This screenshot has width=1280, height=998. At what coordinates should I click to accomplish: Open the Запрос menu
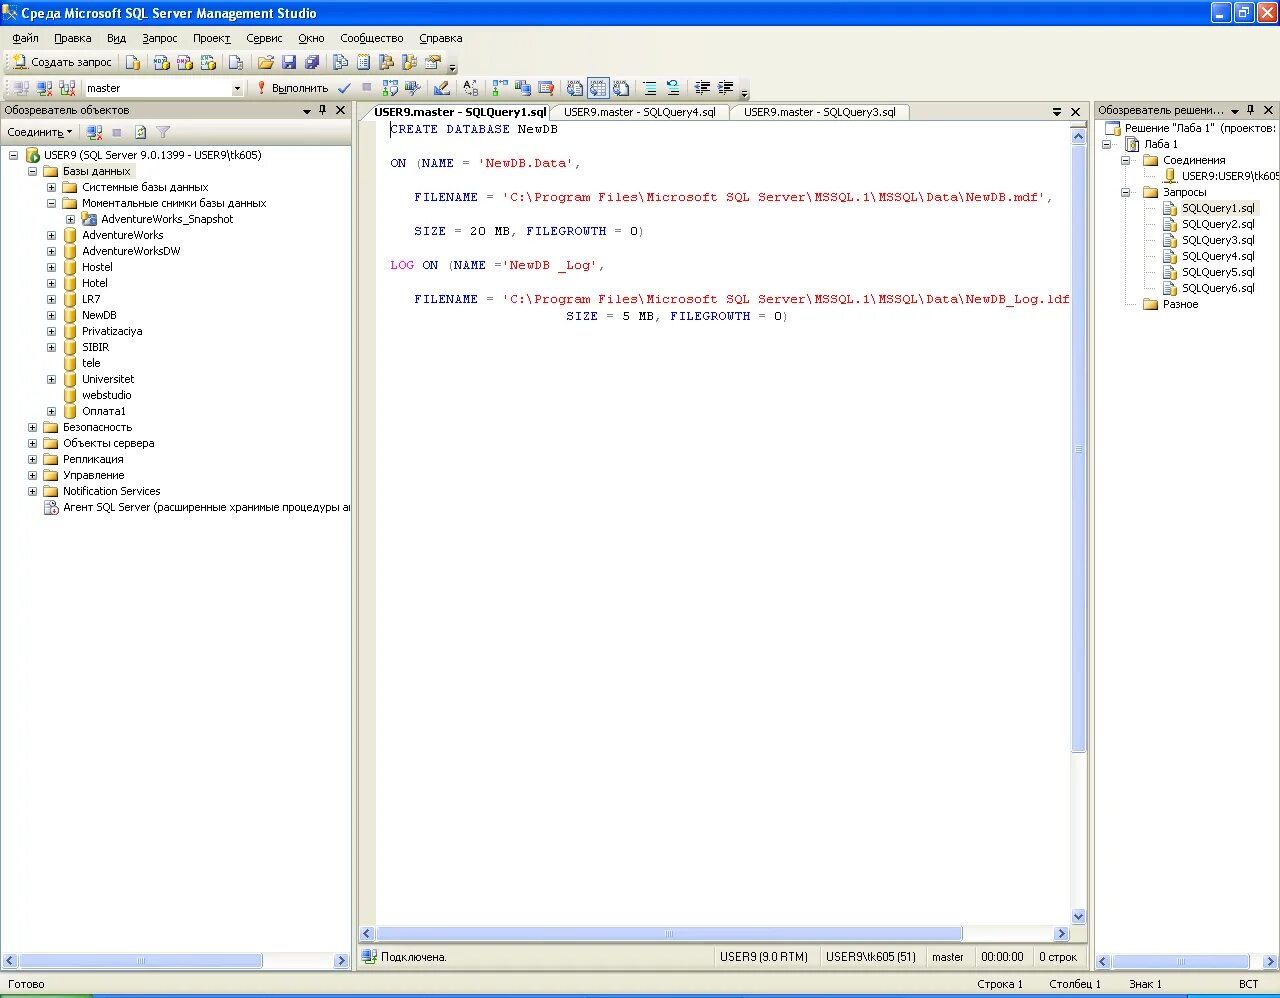pyautogui.click(x=159, y=38)
